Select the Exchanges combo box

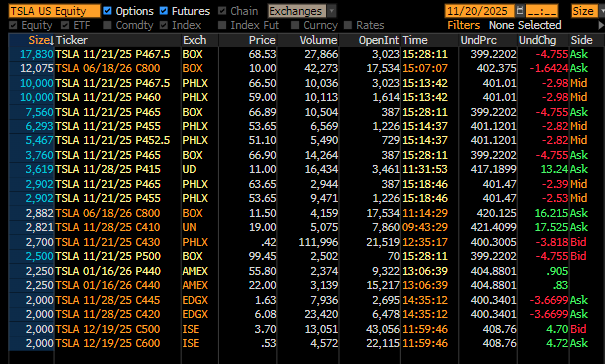click(297, 11)
